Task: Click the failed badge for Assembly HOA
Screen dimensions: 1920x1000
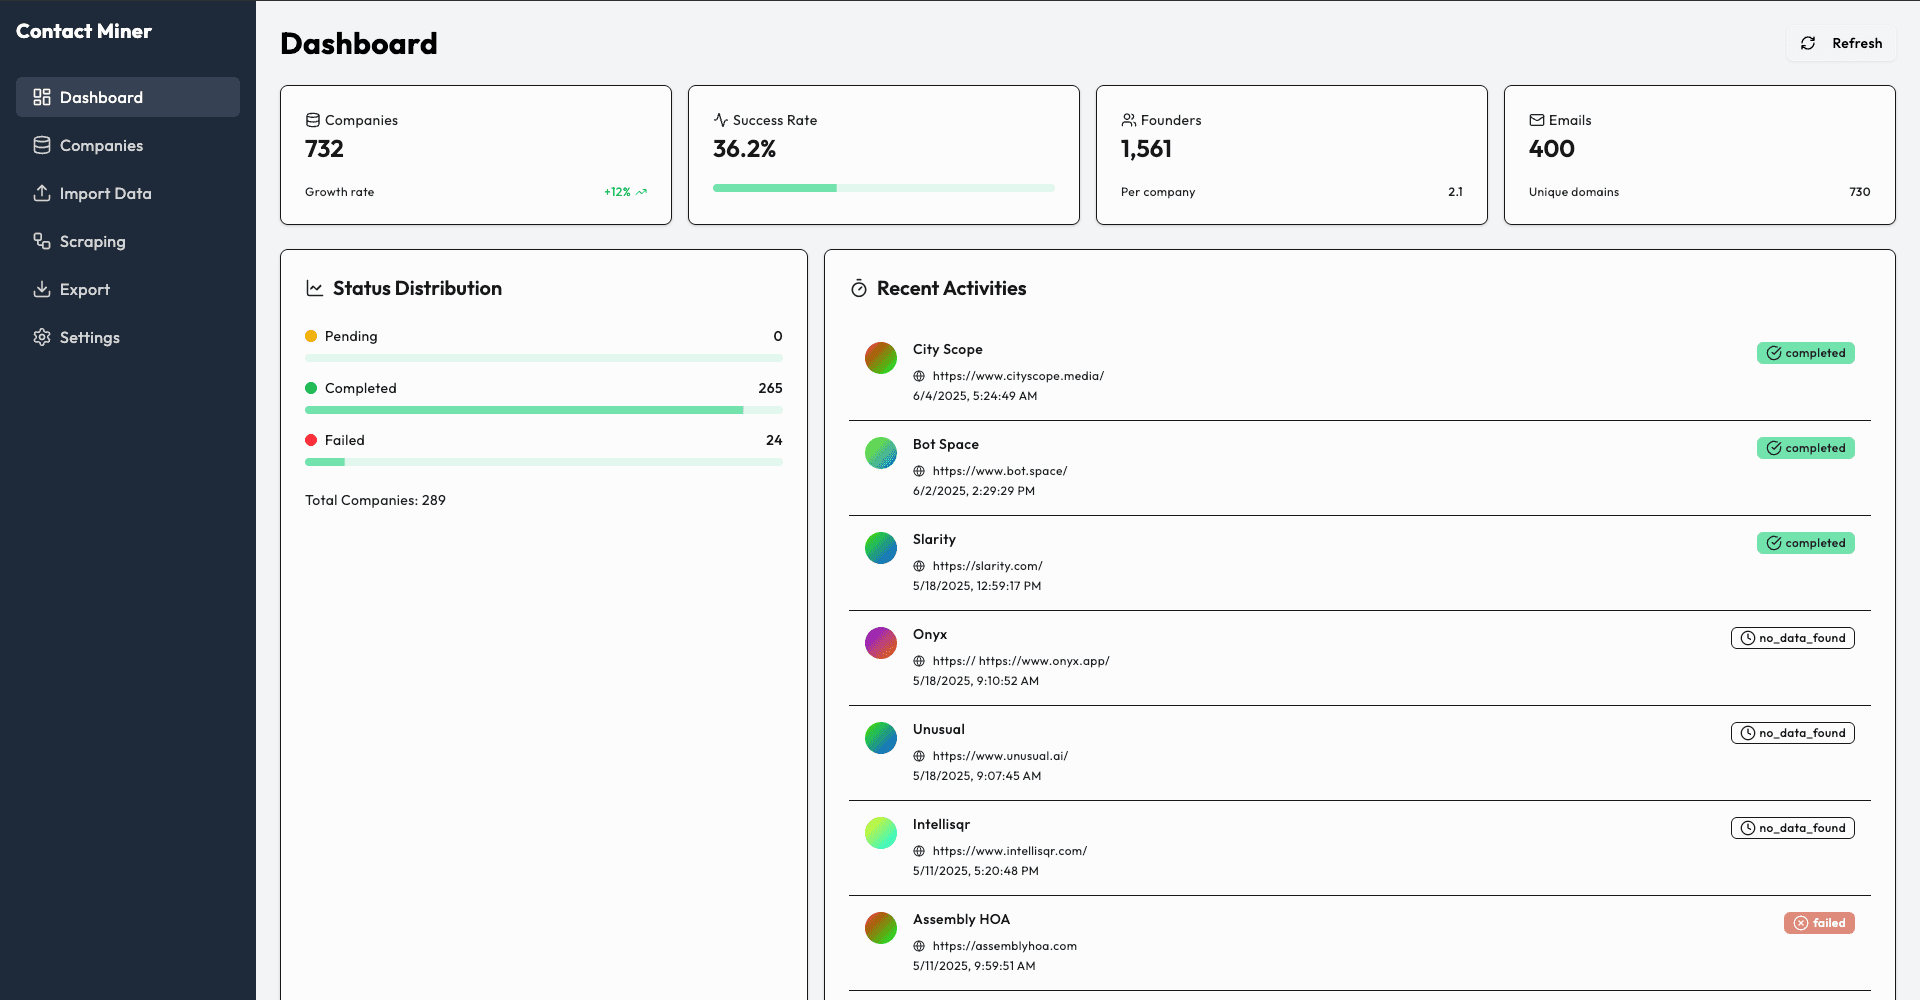Action: click(1819, 923)
